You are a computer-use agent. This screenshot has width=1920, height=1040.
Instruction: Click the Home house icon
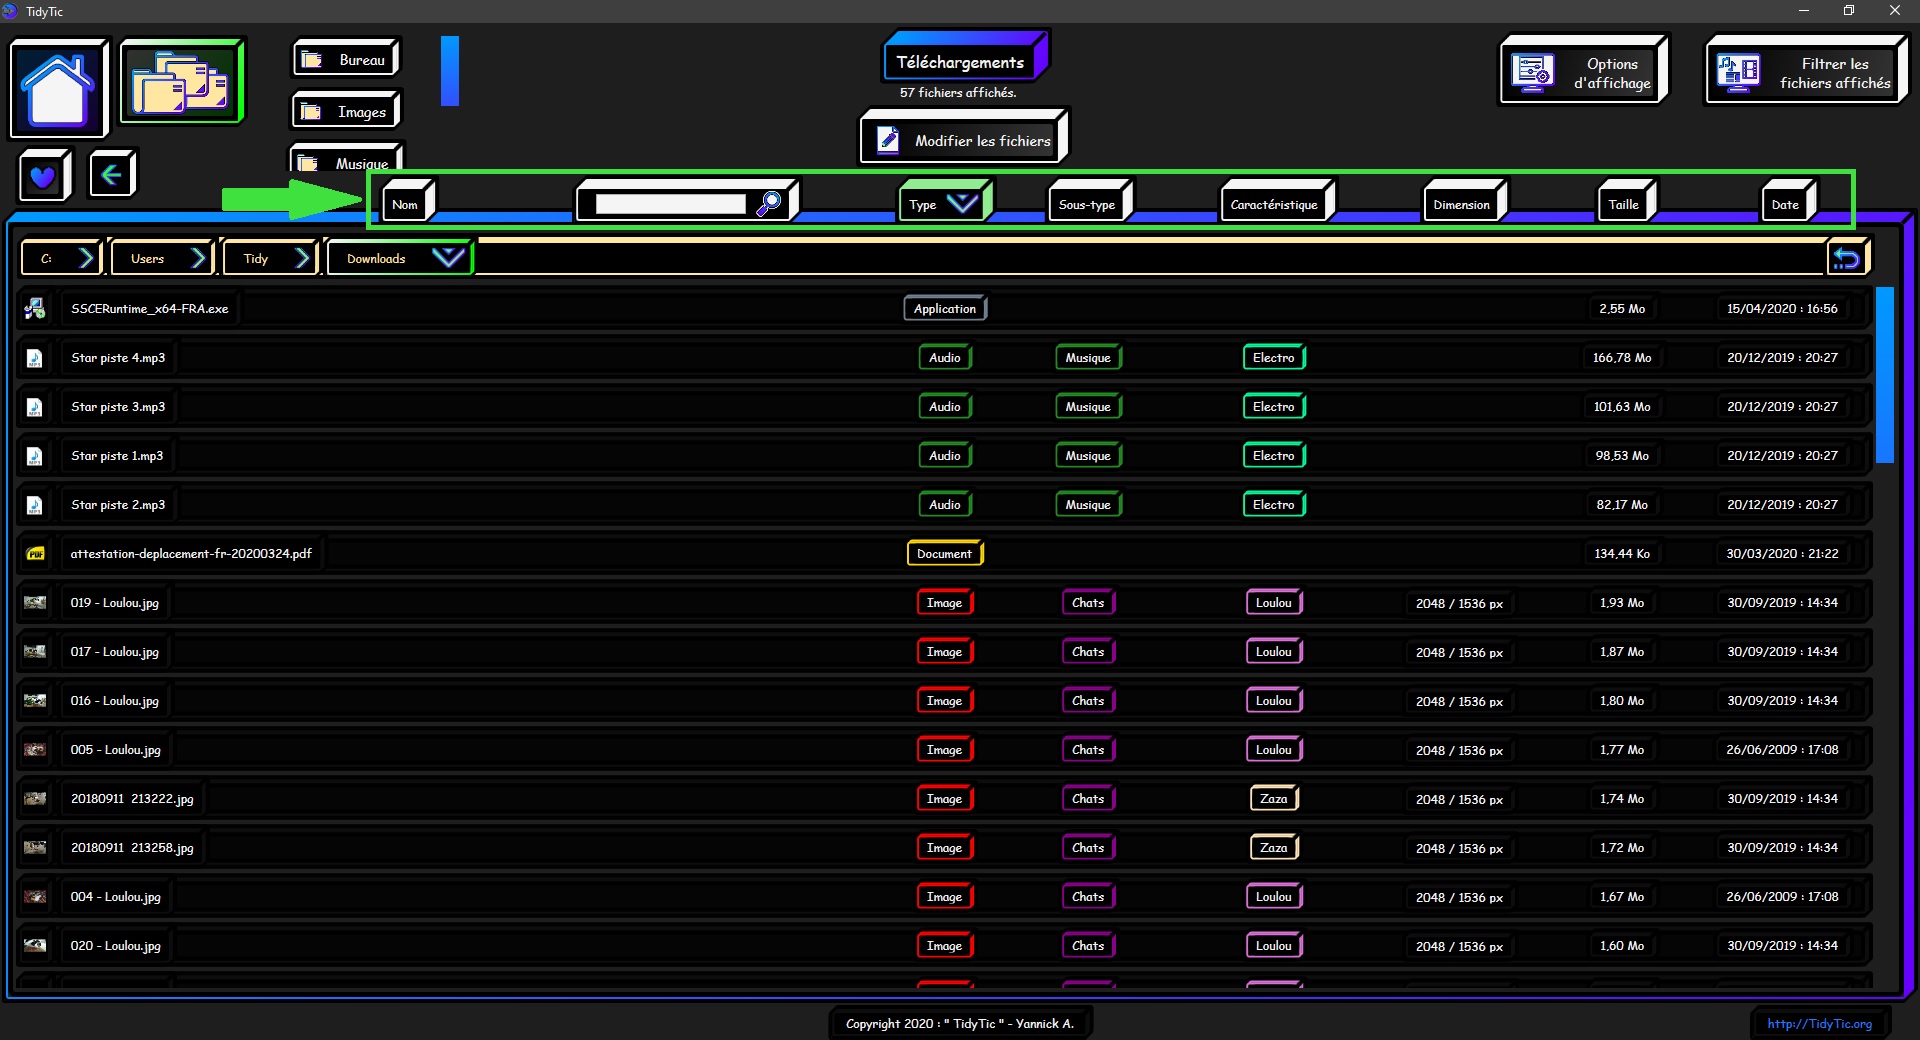[58, 88]
